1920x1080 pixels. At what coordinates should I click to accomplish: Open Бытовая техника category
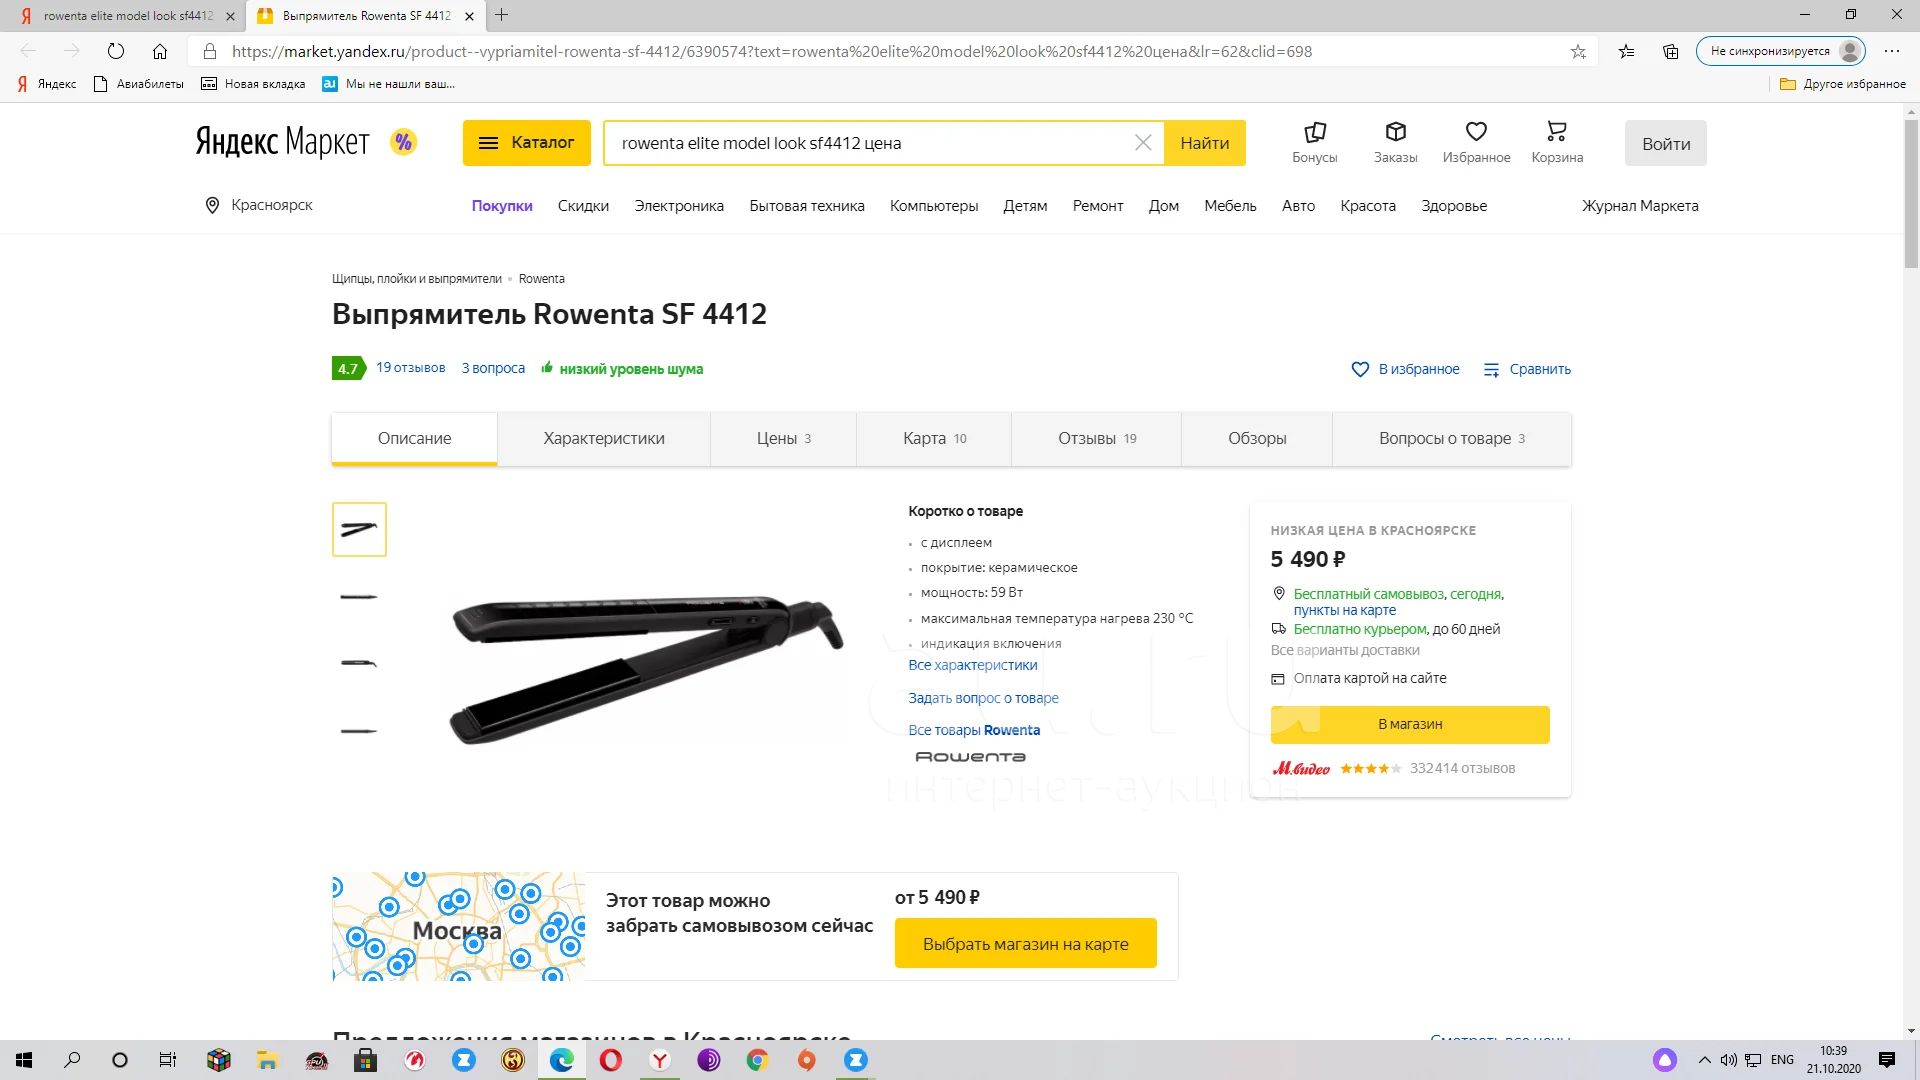click(x=807, y=206)
